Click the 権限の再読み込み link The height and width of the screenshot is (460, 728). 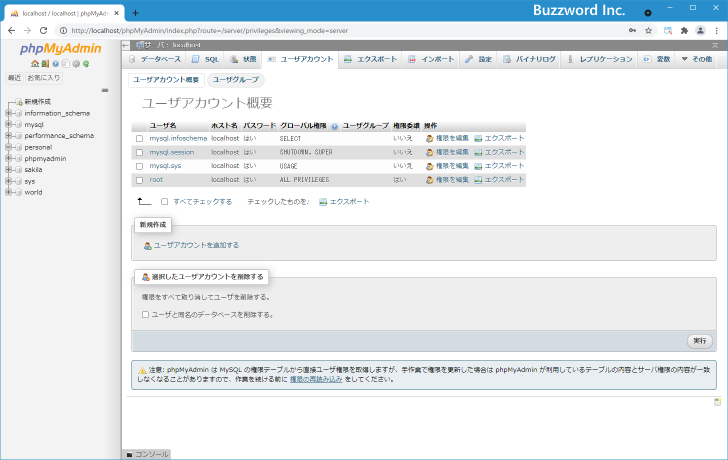click(x=316, y=380)
